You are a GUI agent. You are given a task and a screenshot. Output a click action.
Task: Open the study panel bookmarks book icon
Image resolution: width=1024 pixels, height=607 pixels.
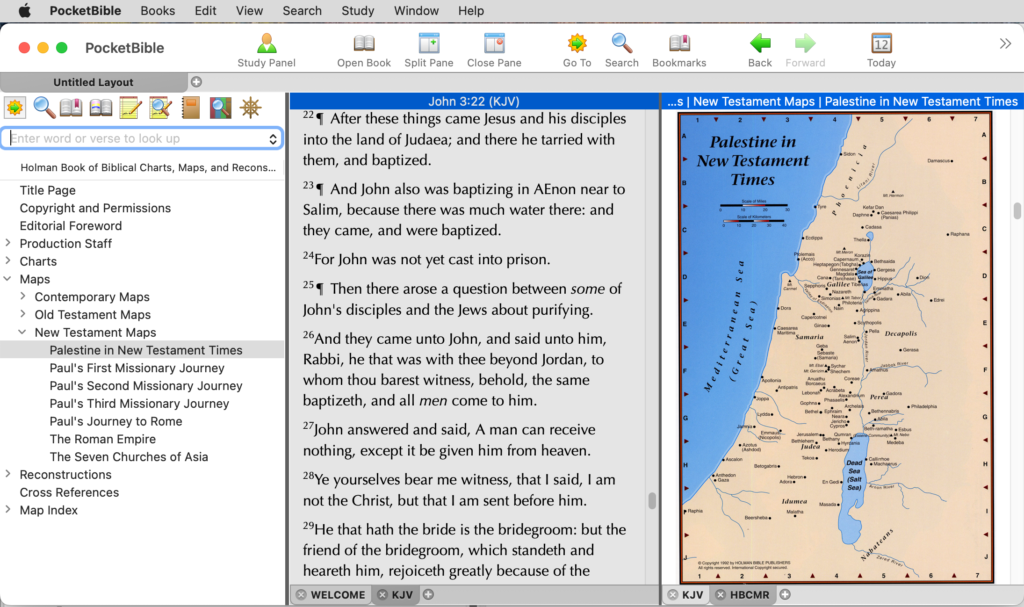(x=71, y=107)
